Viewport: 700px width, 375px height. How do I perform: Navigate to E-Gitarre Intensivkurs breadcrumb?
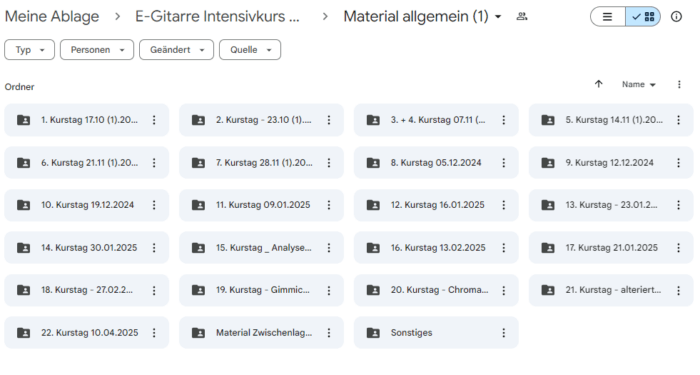pyautogui.click(x=217, y=17)
